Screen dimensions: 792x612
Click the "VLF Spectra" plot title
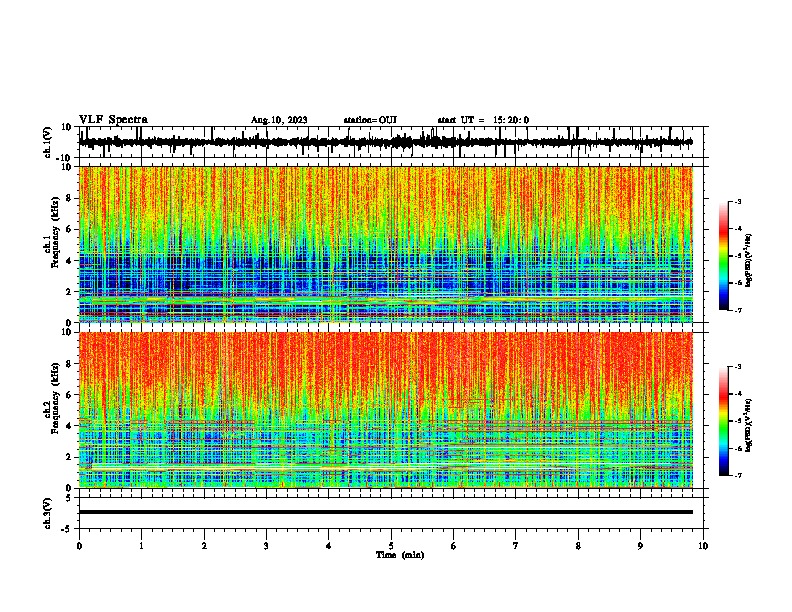coord(113,120)
